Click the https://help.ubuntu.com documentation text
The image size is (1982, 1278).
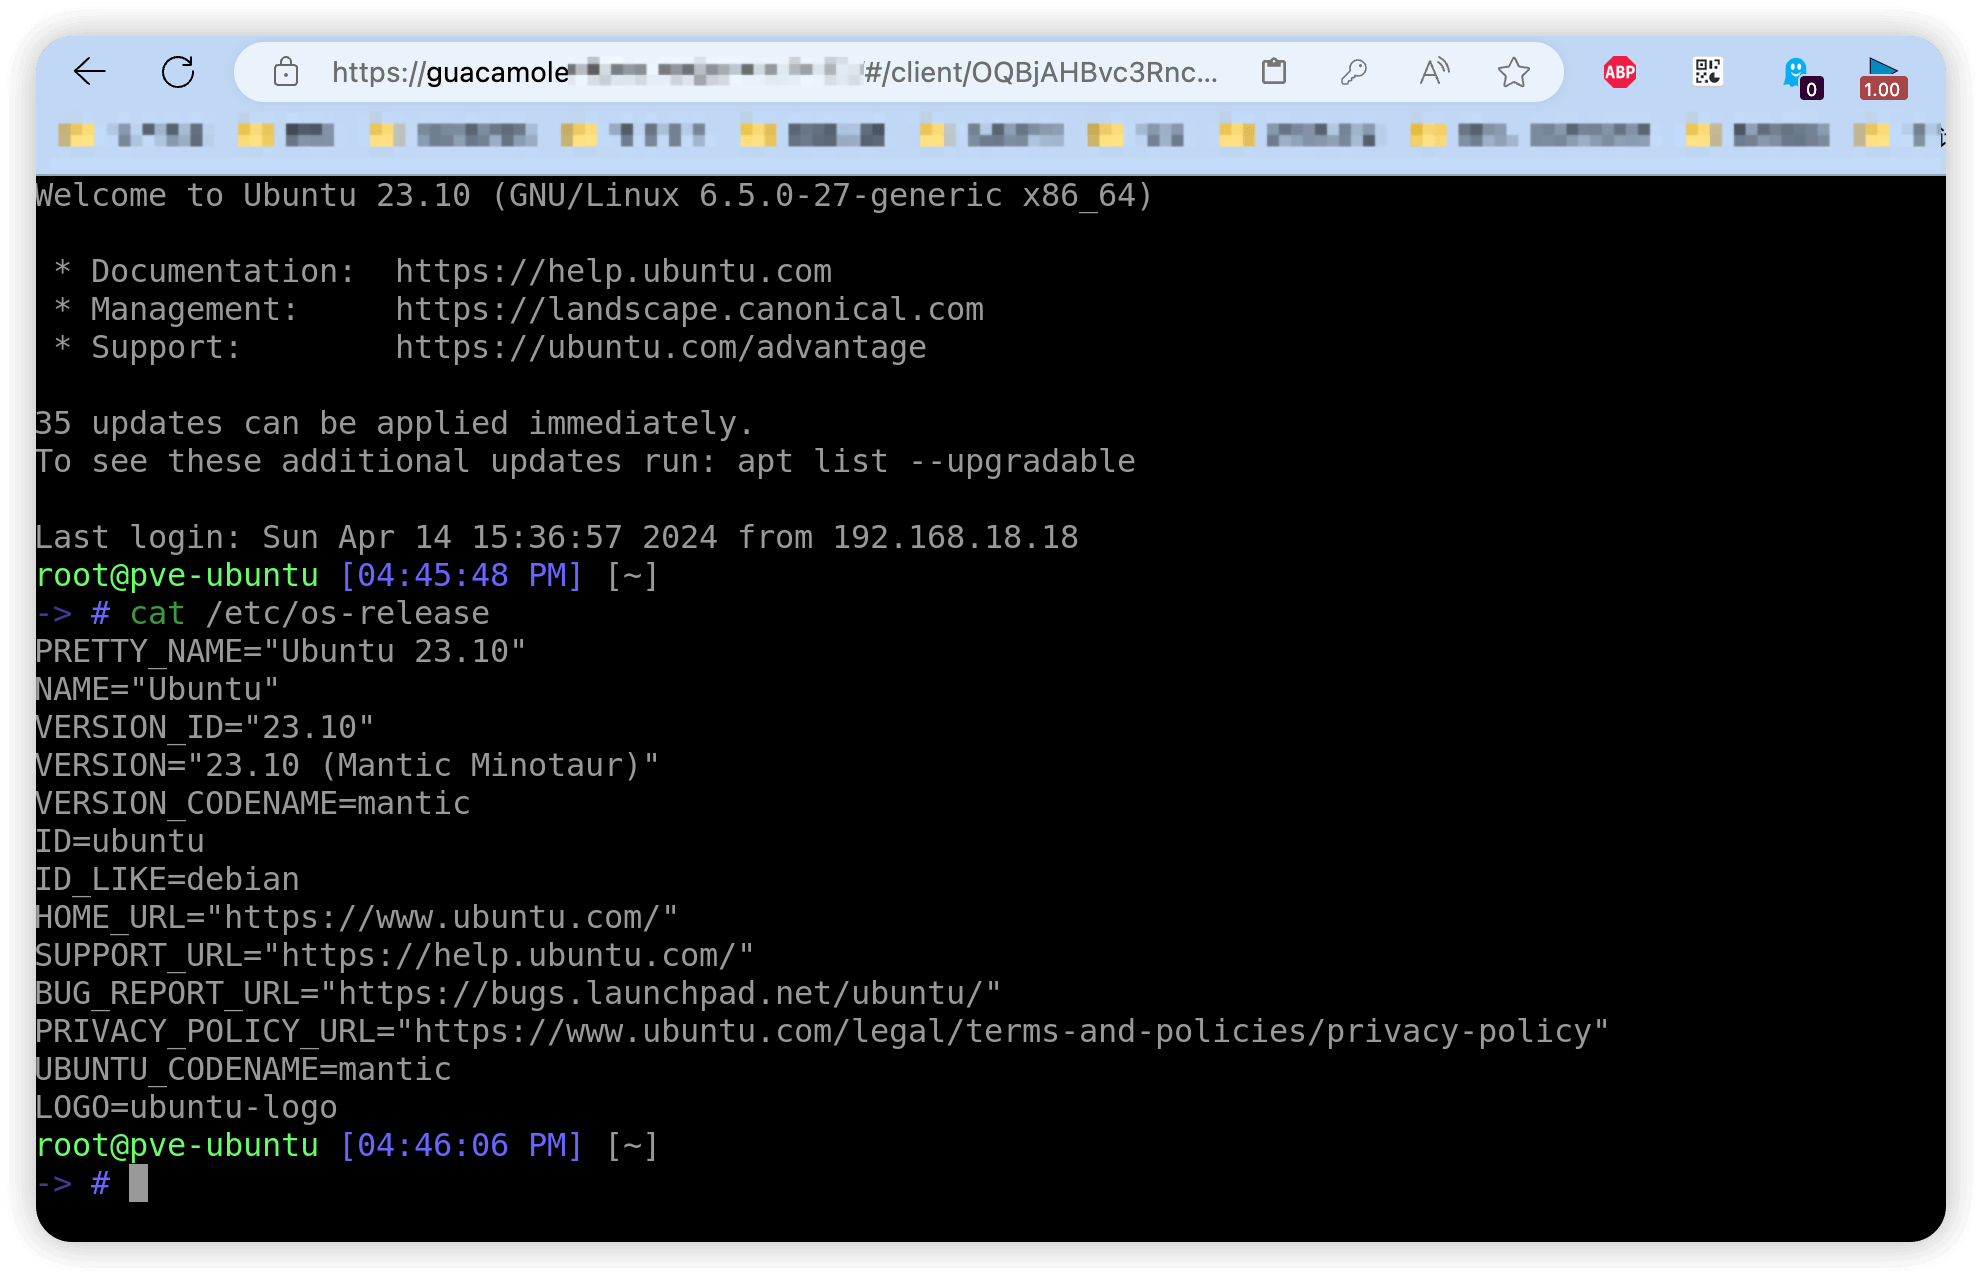[613, 271]
